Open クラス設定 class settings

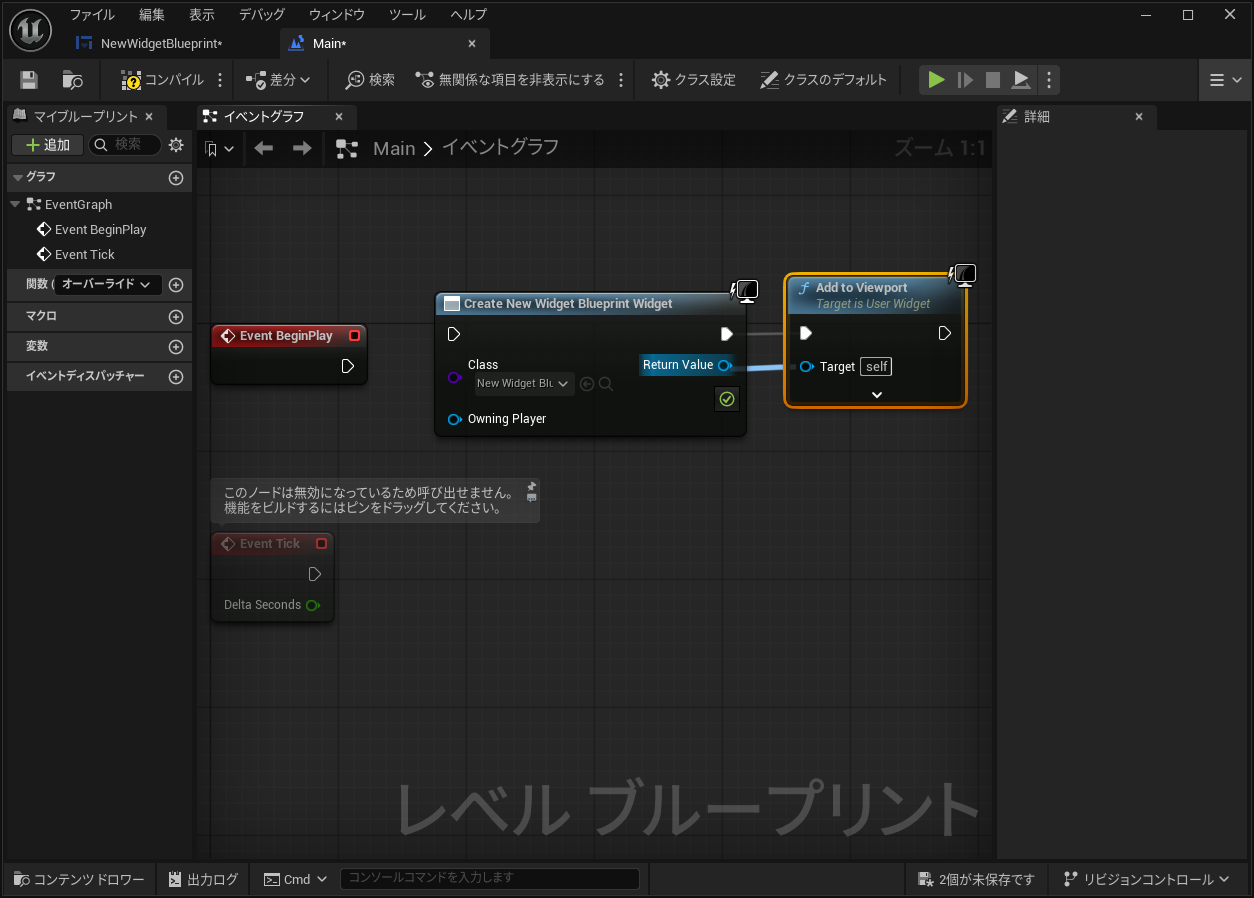(693, 80)
